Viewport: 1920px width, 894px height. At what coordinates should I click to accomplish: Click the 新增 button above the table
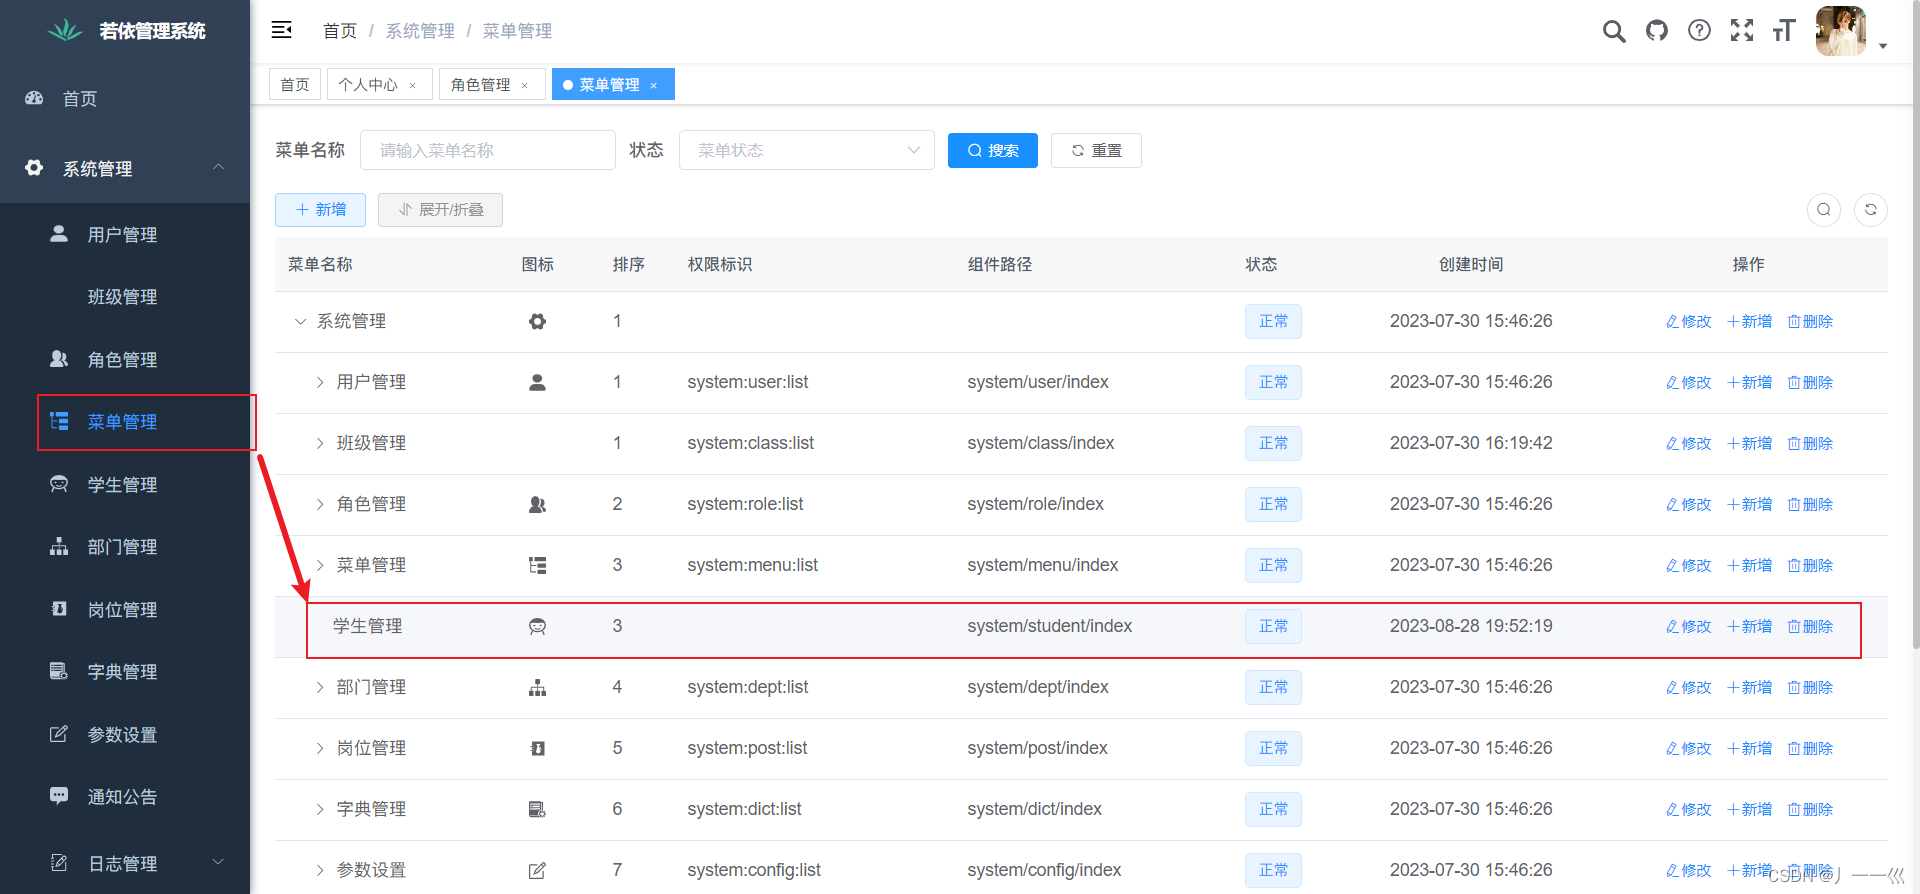tap(320, 210)
